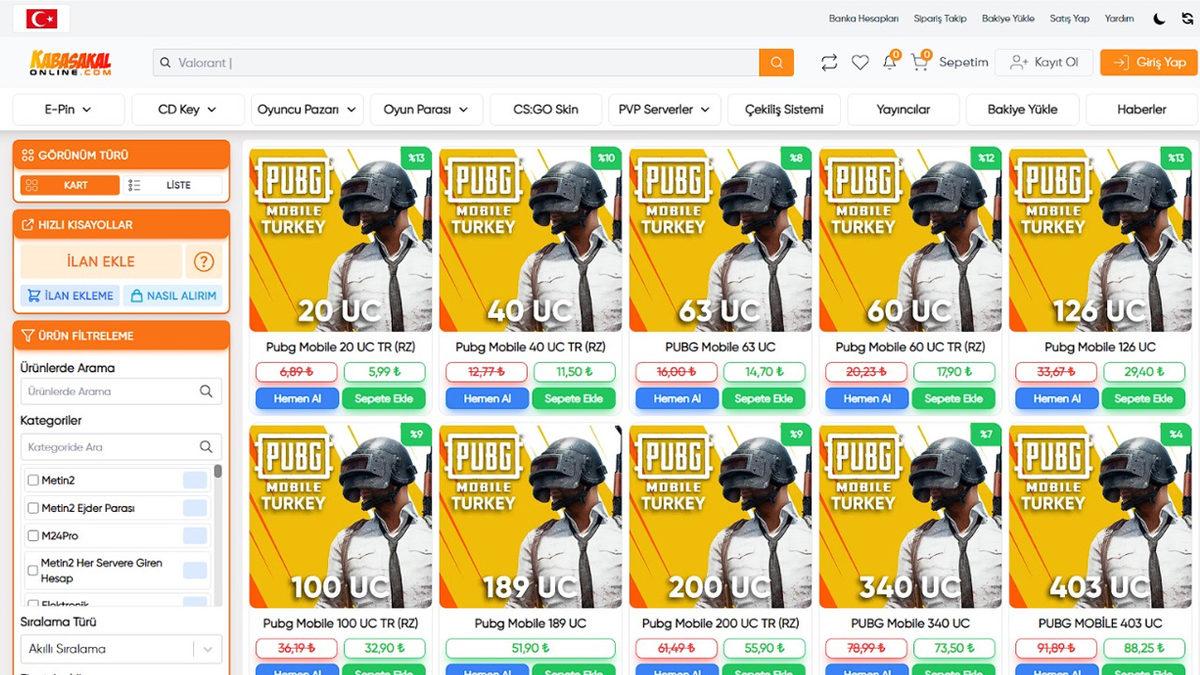
Task: Open the CS:GO Skin menu item
Action: (545, 109)
